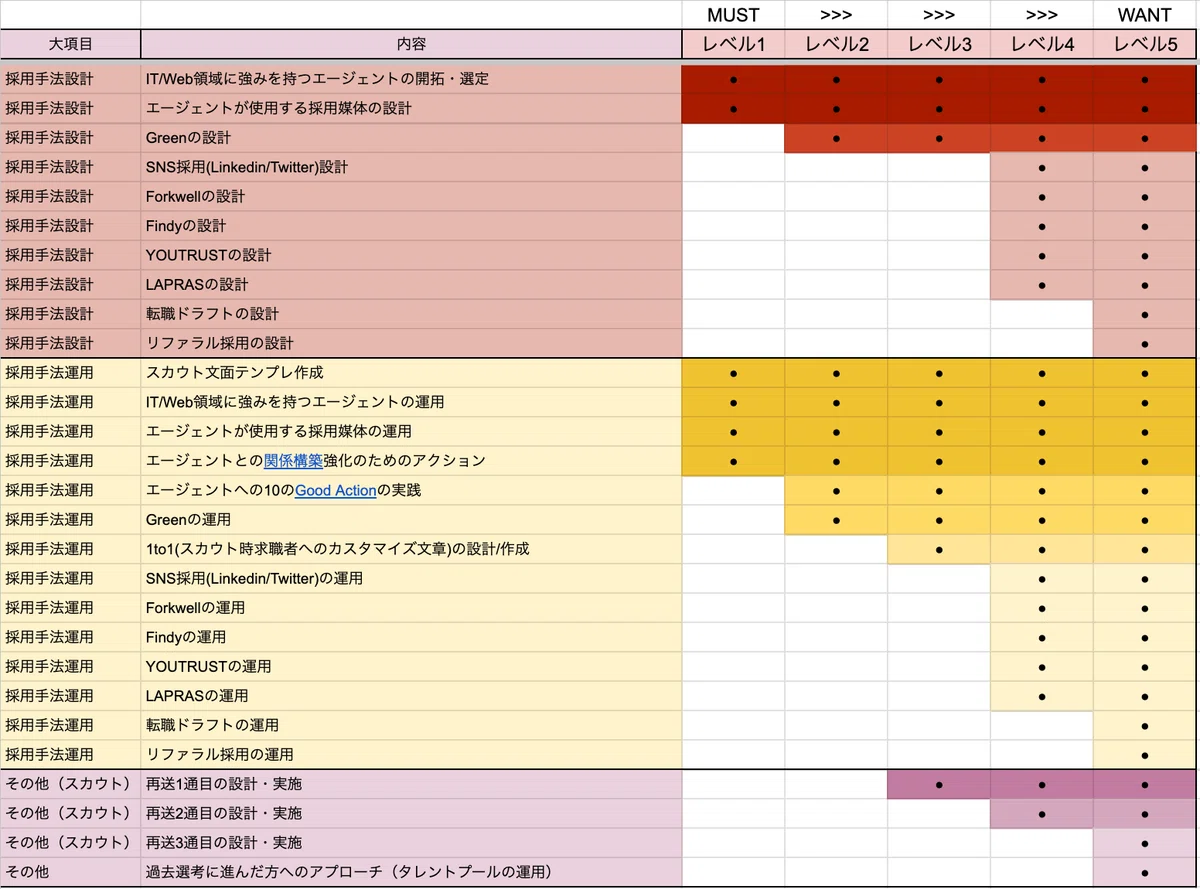Click その他（スカウト）in 再送2通目 row

71,814
